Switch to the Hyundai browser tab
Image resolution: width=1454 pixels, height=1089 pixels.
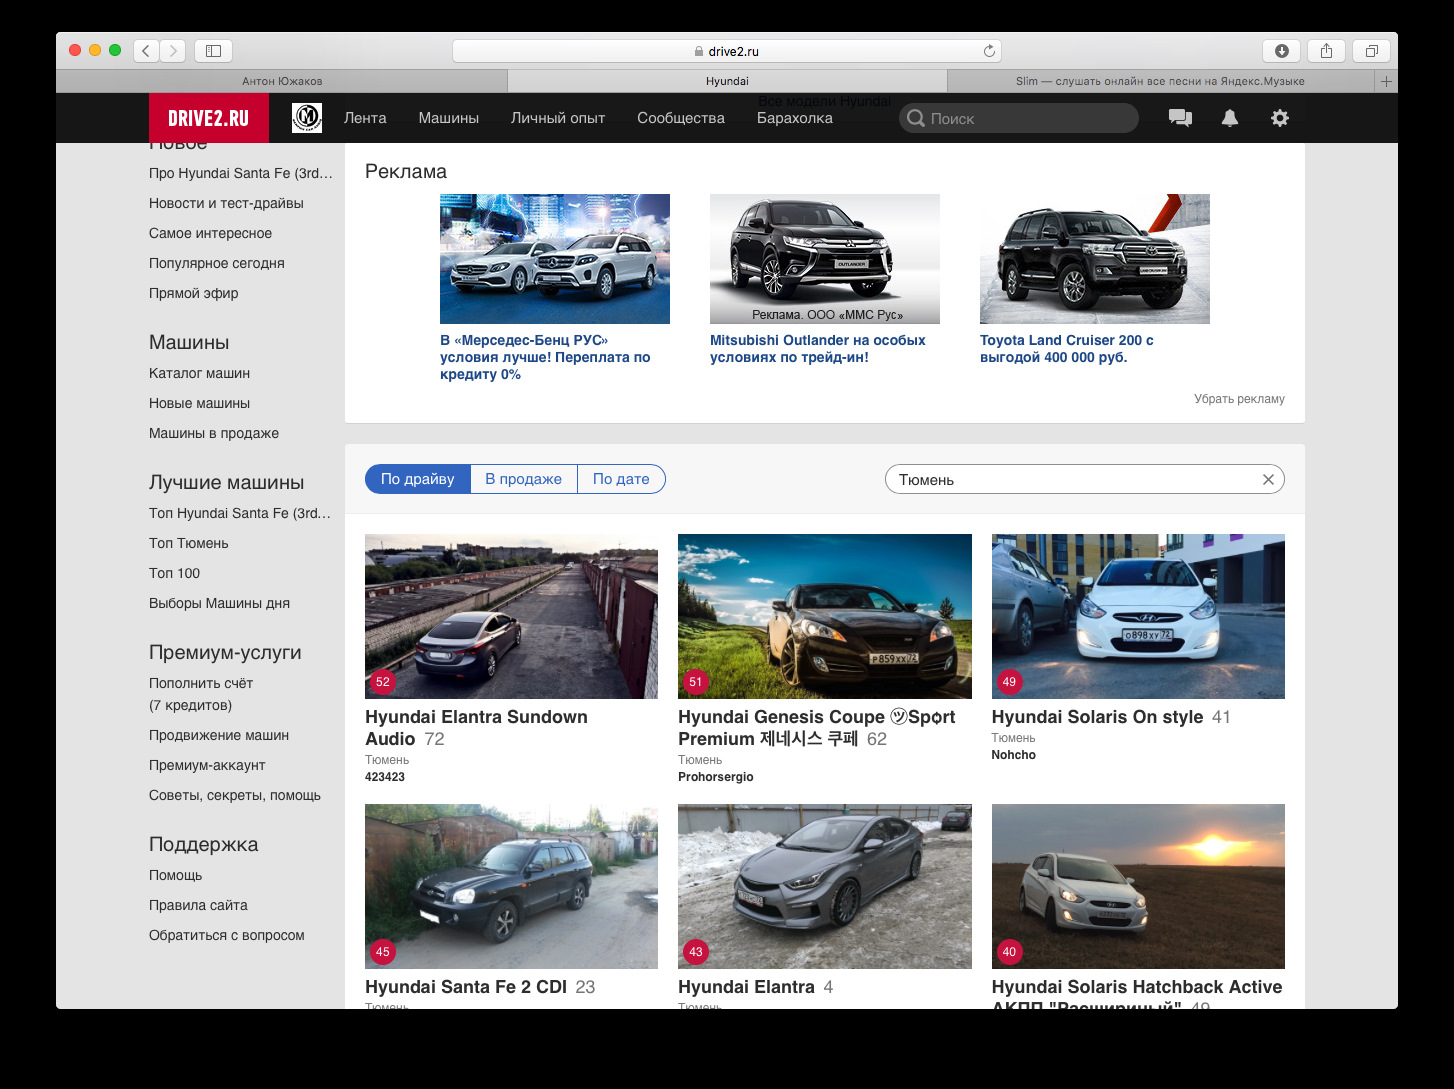pyautogui.click(x=727, y=81)
